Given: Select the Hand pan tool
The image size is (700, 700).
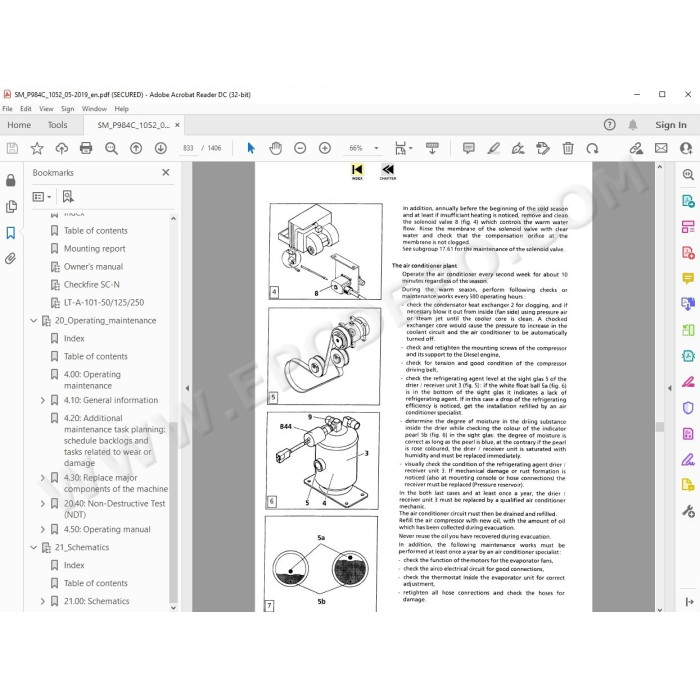Looking at the screenshot, I should [275, 148].
